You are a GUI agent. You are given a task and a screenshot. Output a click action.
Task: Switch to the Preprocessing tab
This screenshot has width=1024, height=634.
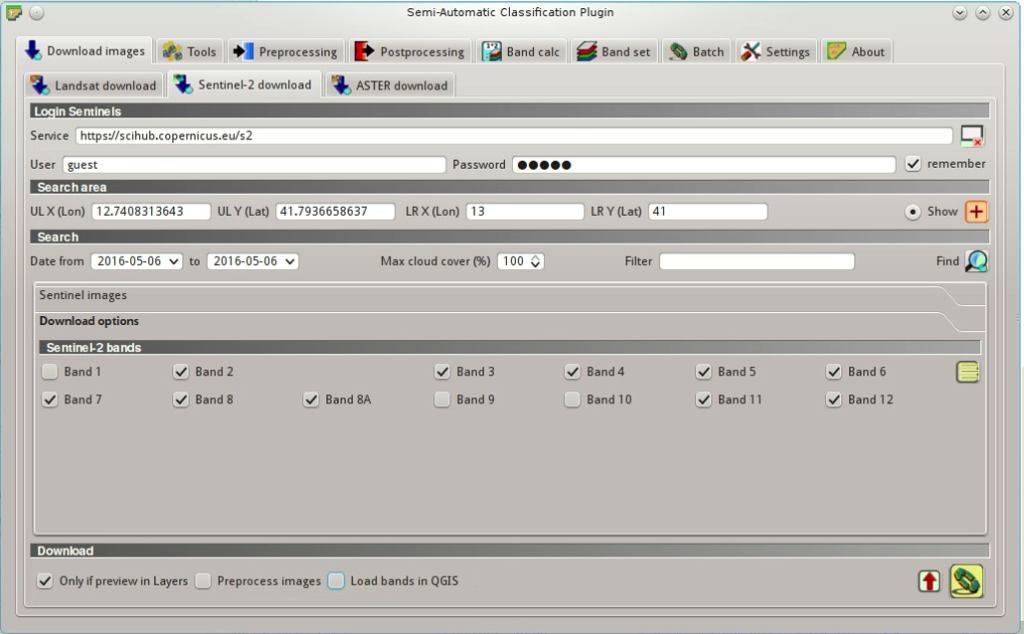[x=285, y=52]
